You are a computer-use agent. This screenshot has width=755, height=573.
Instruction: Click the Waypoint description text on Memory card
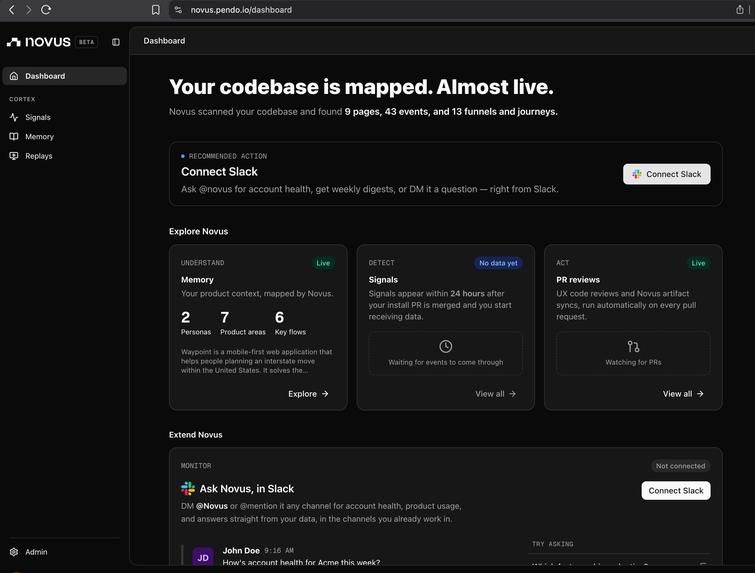(257, 361)
